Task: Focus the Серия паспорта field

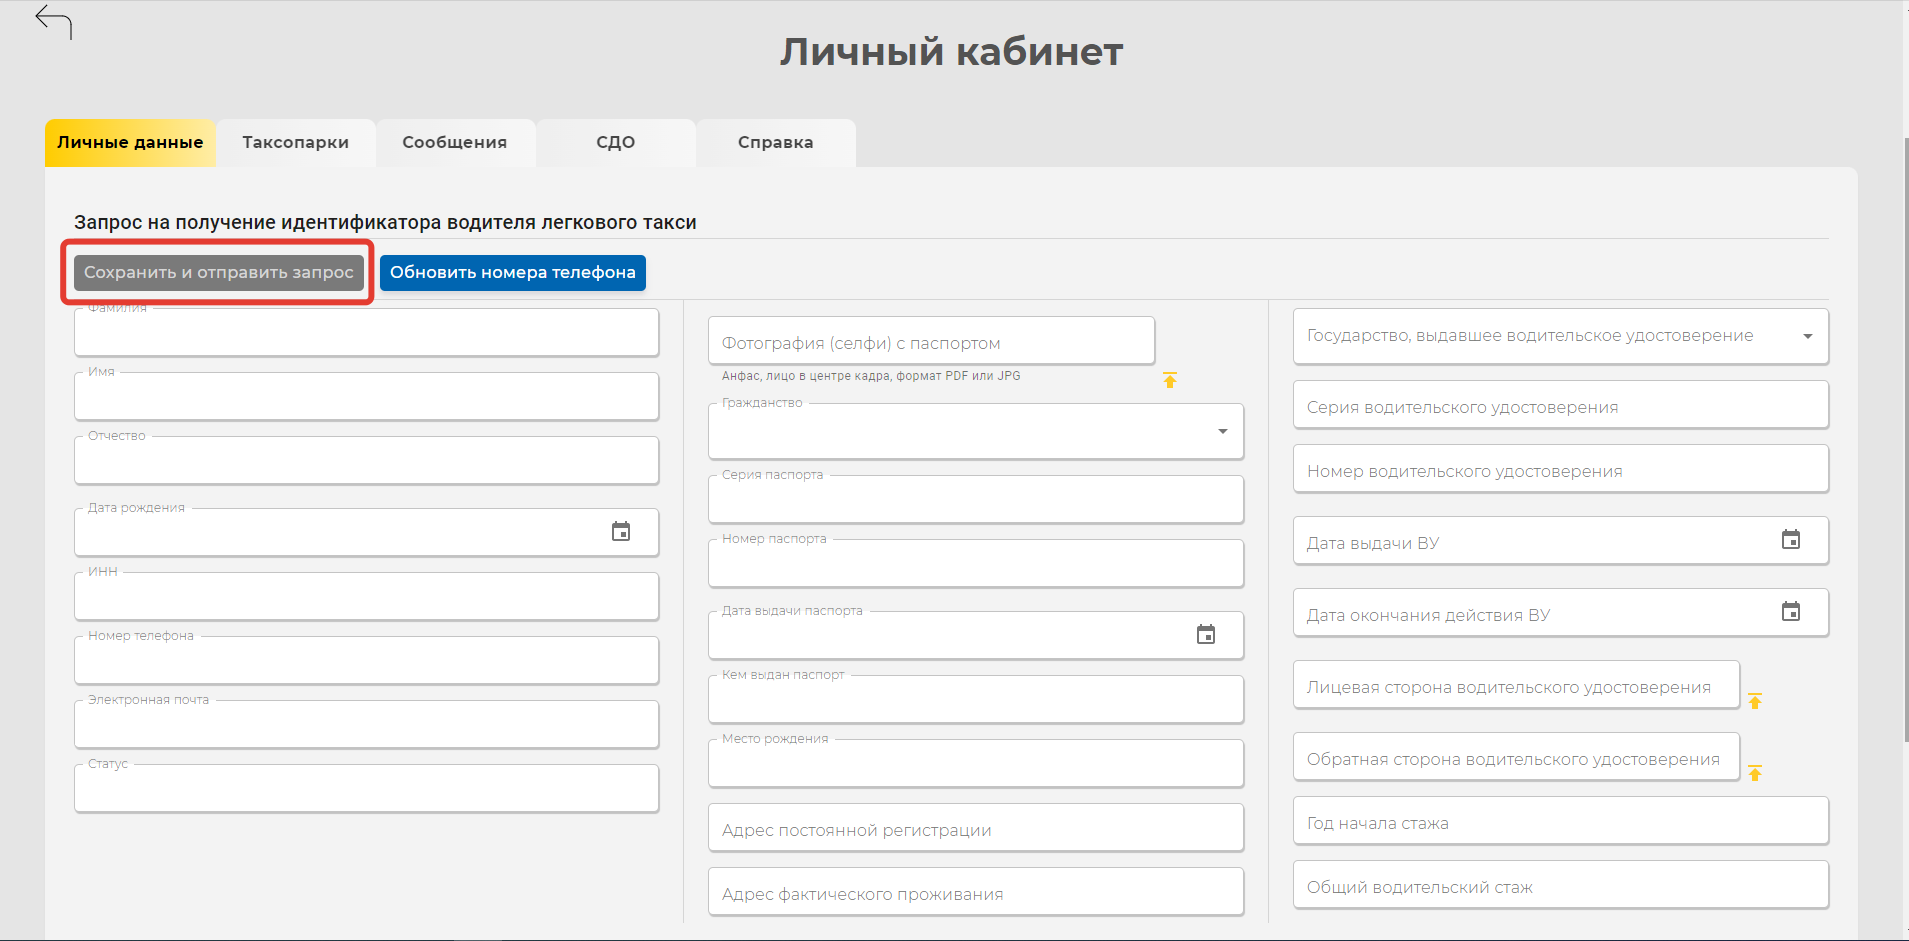Action: (976, 499)
